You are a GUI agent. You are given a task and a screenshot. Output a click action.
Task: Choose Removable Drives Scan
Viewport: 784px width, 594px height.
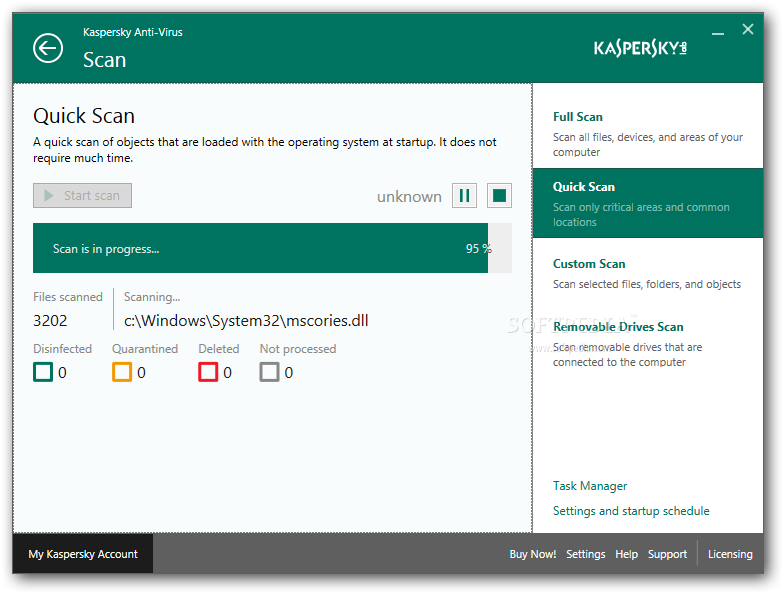(x=648, y=344)
